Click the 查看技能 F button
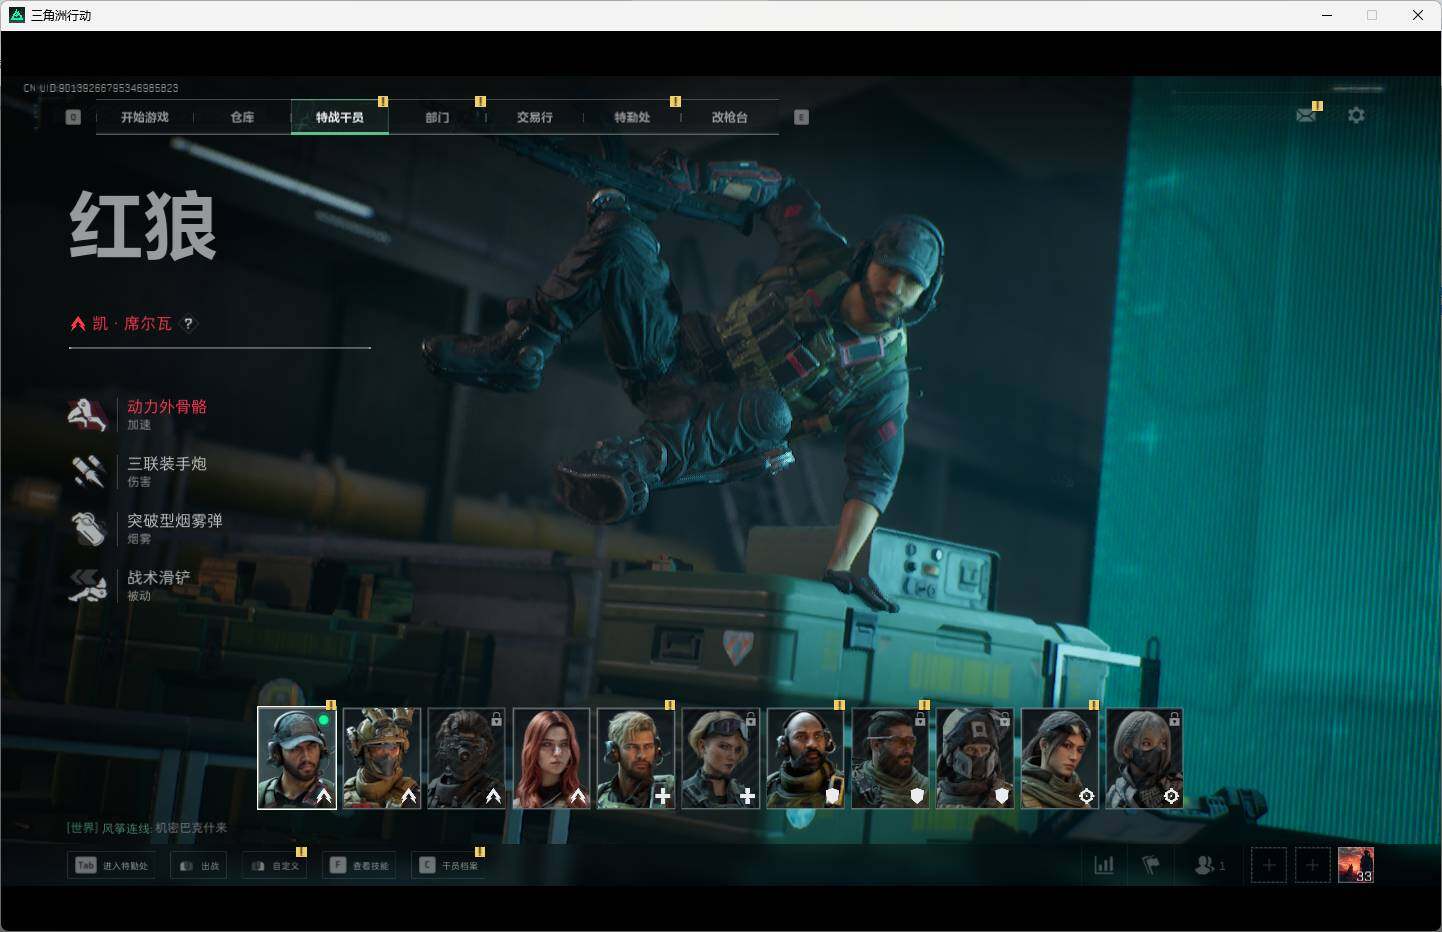This screenshot has height=932, width=1442. pyautogui.click(x=360, y=865)
